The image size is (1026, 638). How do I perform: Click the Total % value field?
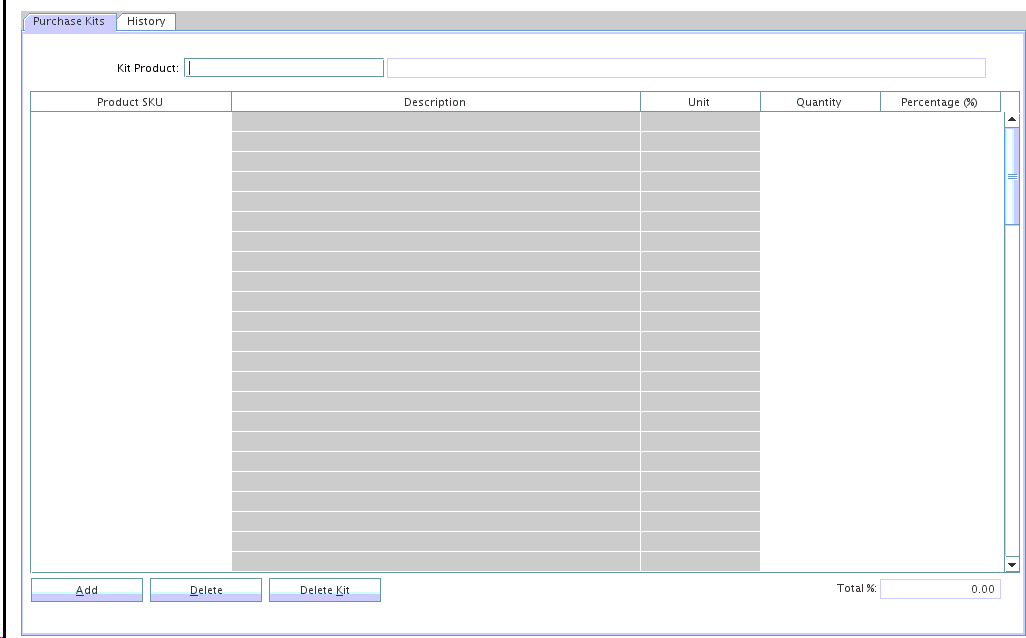coord(939,589)
